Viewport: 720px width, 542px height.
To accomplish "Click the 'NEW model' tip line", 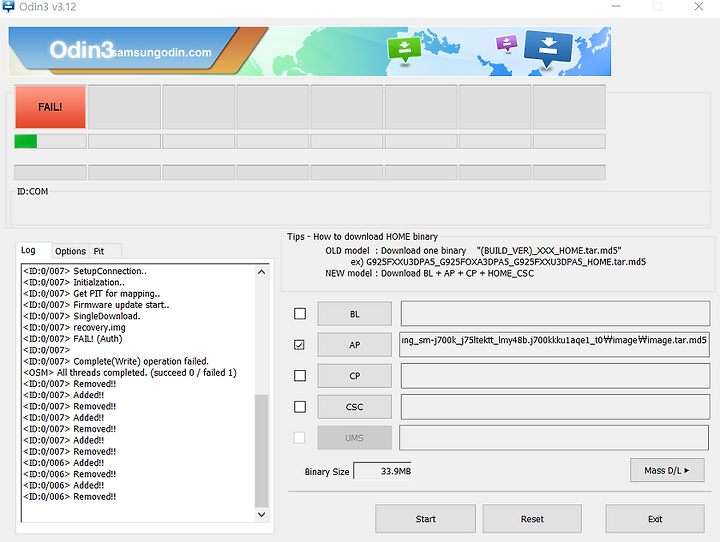I will (429, 273).
